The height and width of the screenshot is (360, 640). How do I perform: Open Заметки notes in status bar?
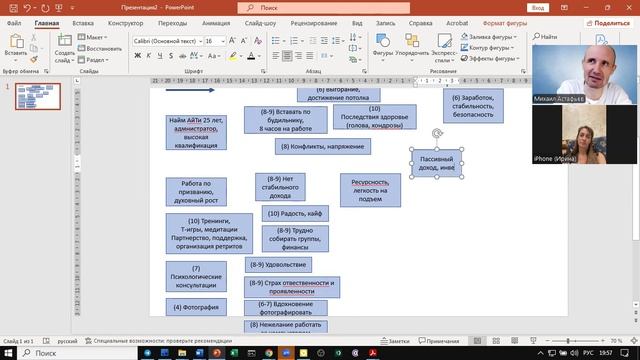pyautogui.click(x=395, y=341)
